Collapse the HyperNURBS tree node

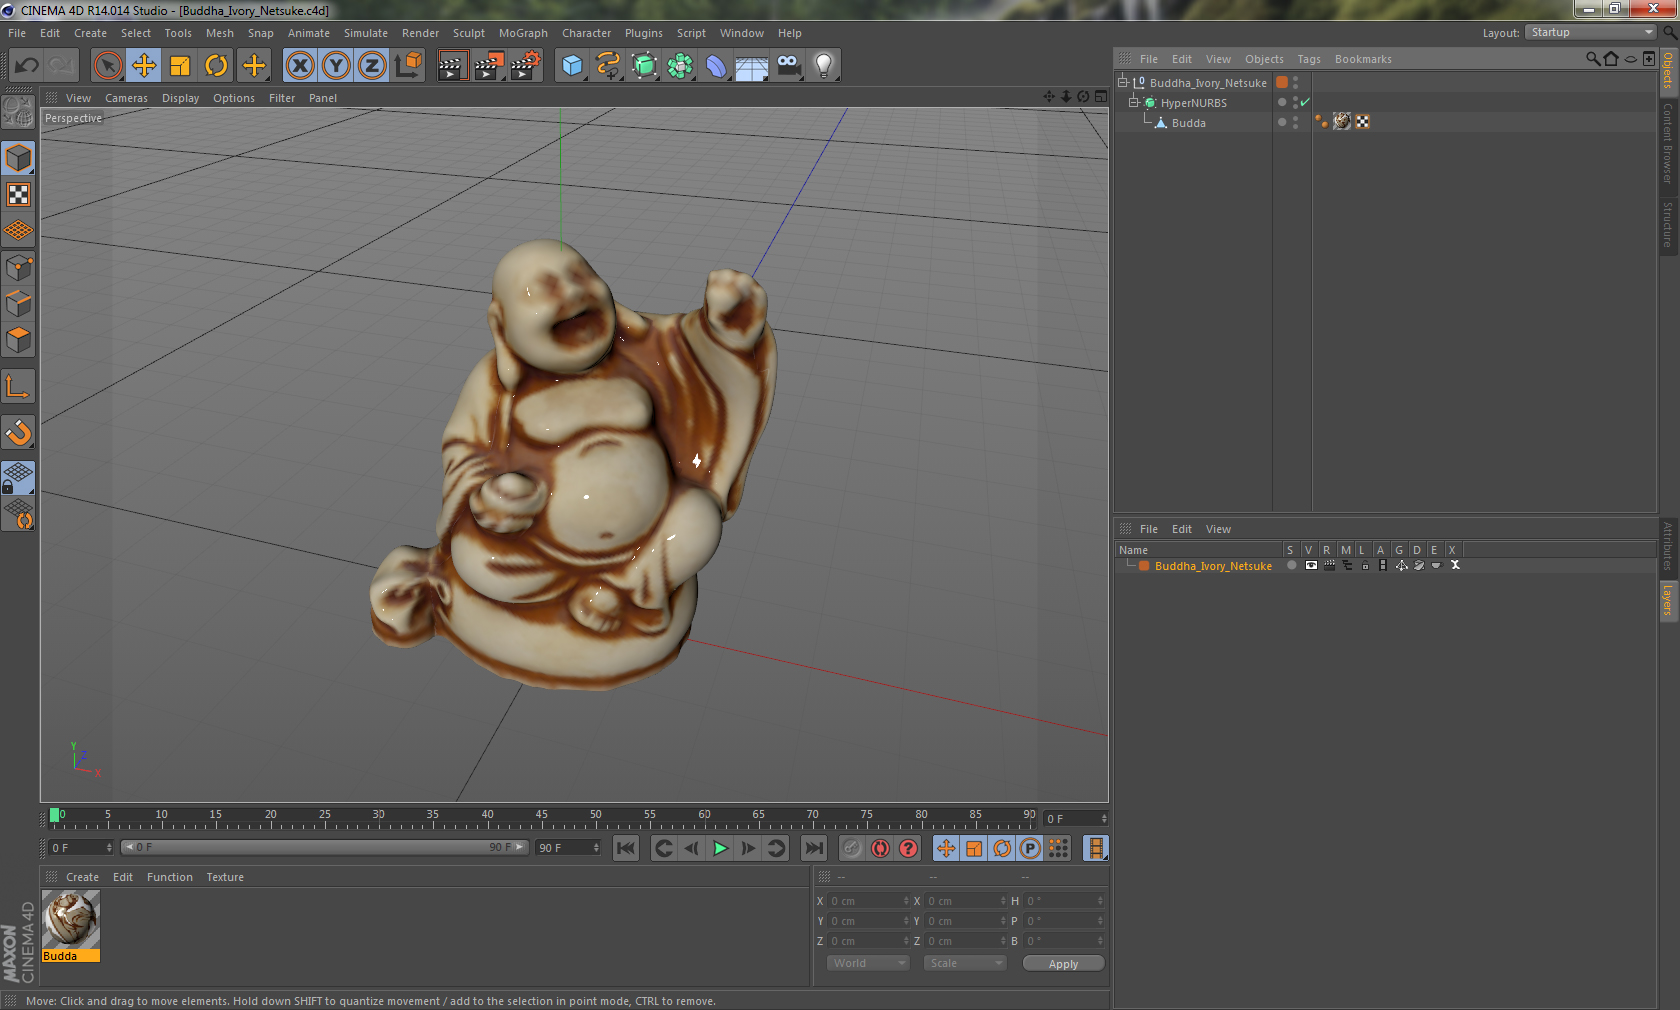(1134, 103)
